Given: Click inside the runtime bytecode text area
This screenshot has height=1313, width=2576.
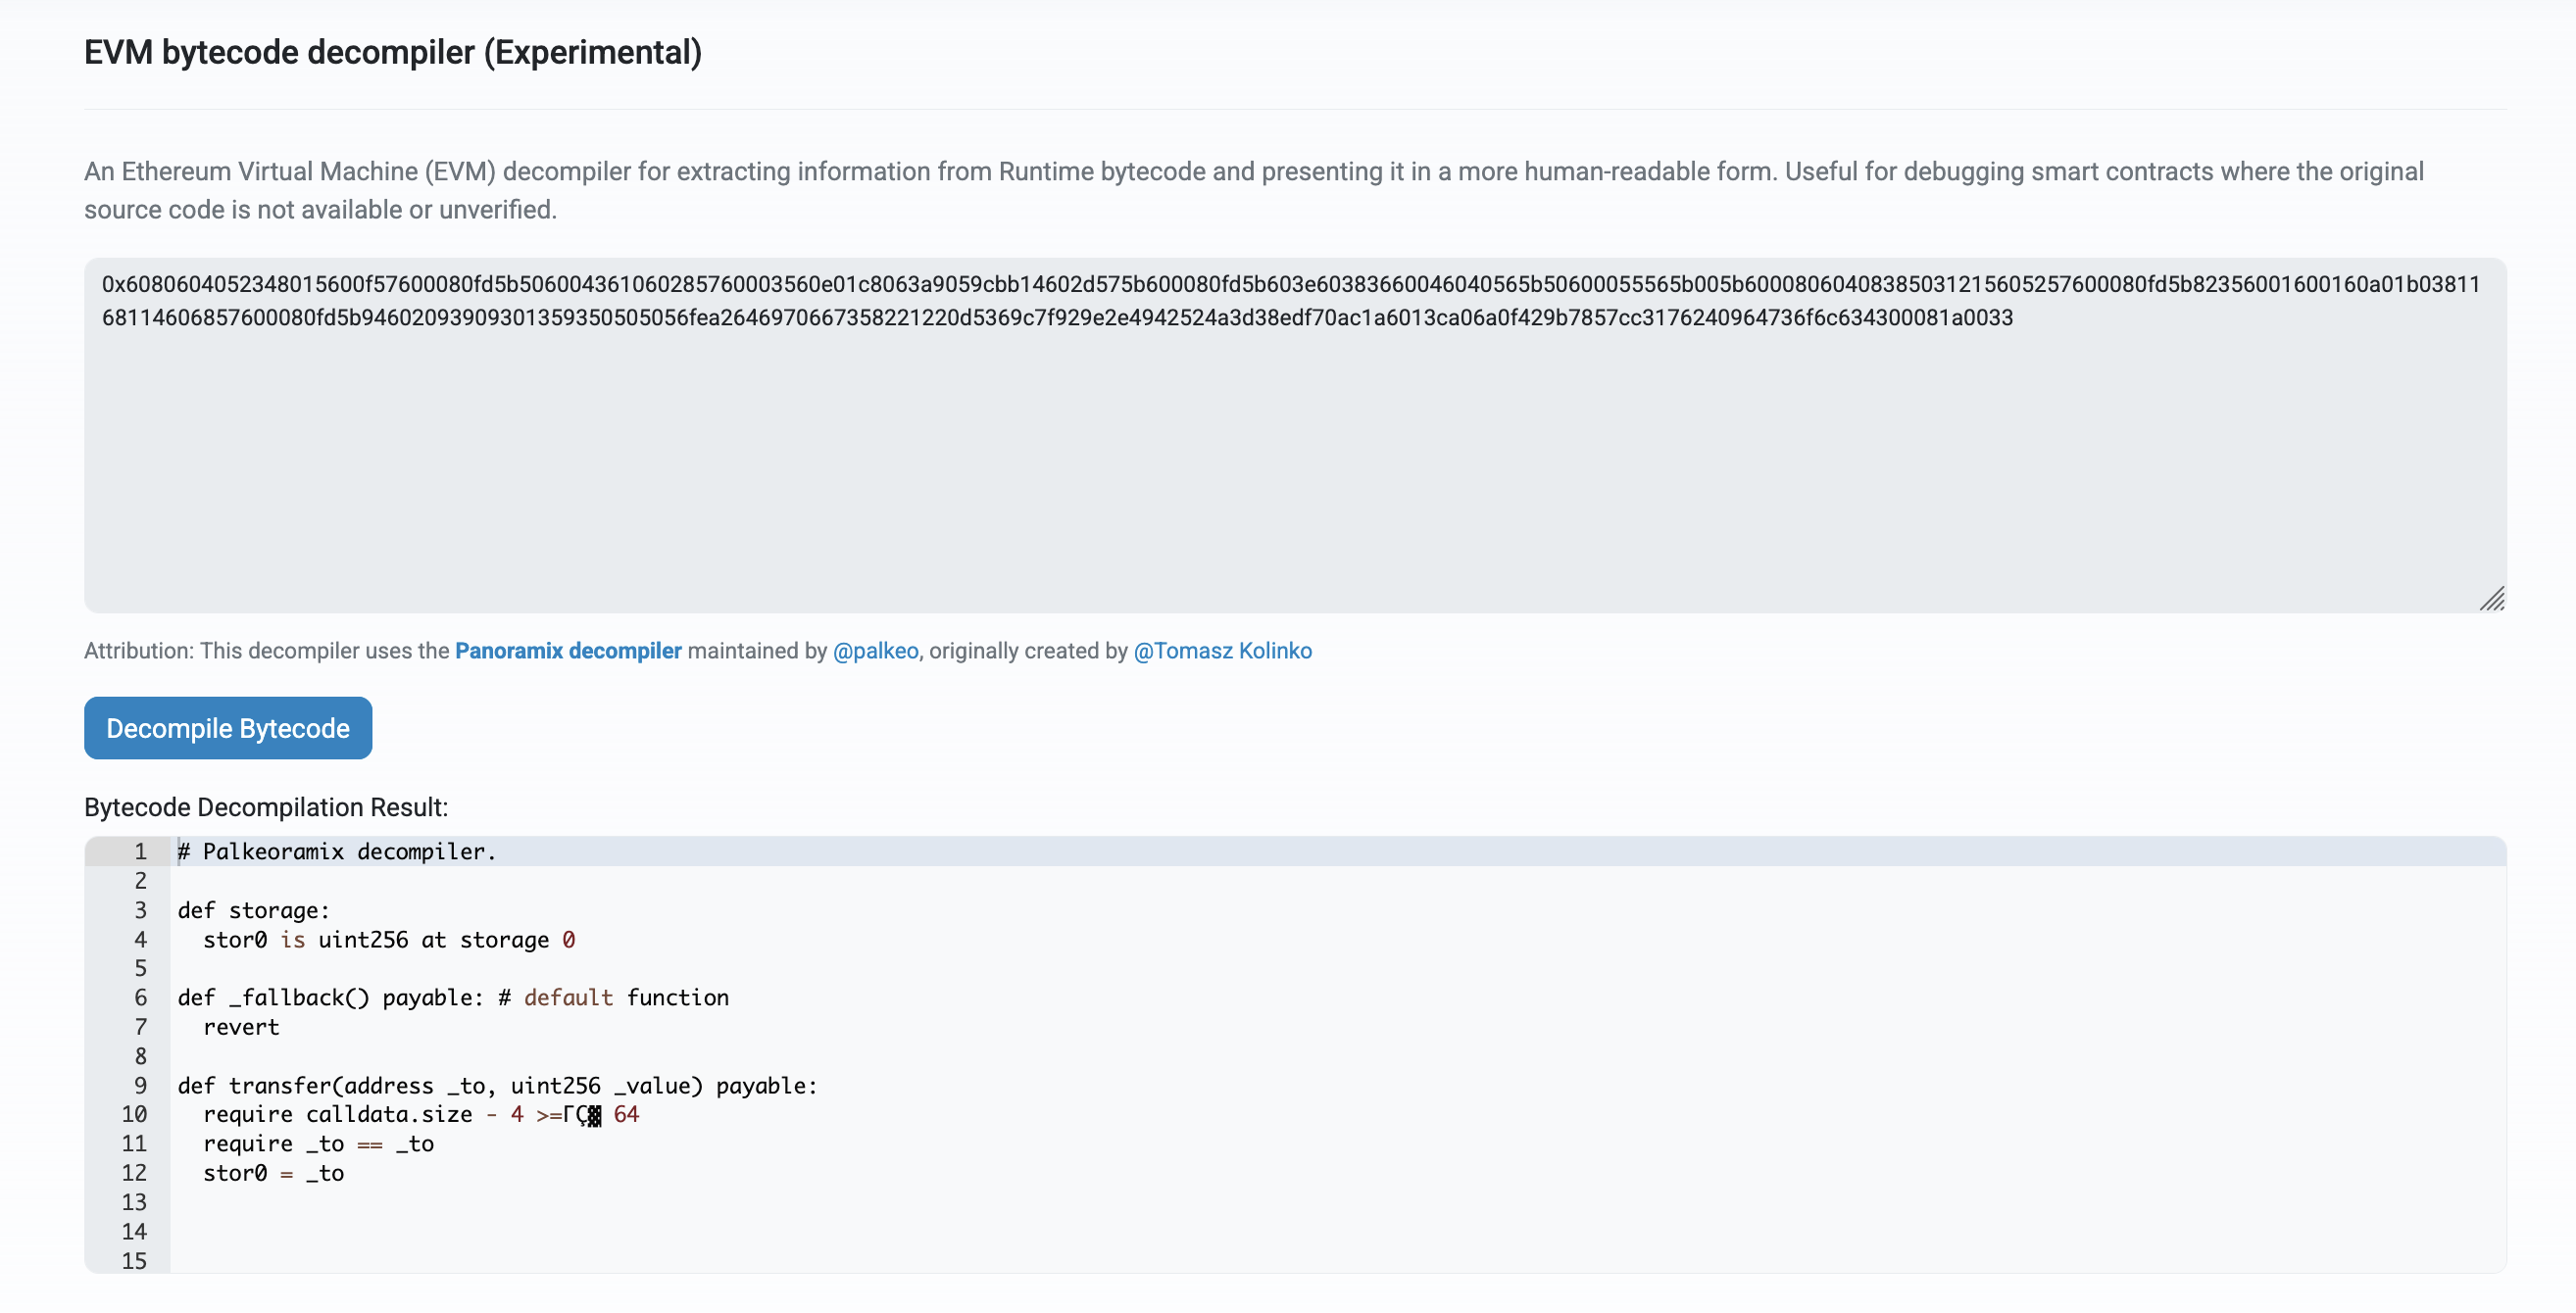Looking at the screenshot, I should pos(1295,435).
